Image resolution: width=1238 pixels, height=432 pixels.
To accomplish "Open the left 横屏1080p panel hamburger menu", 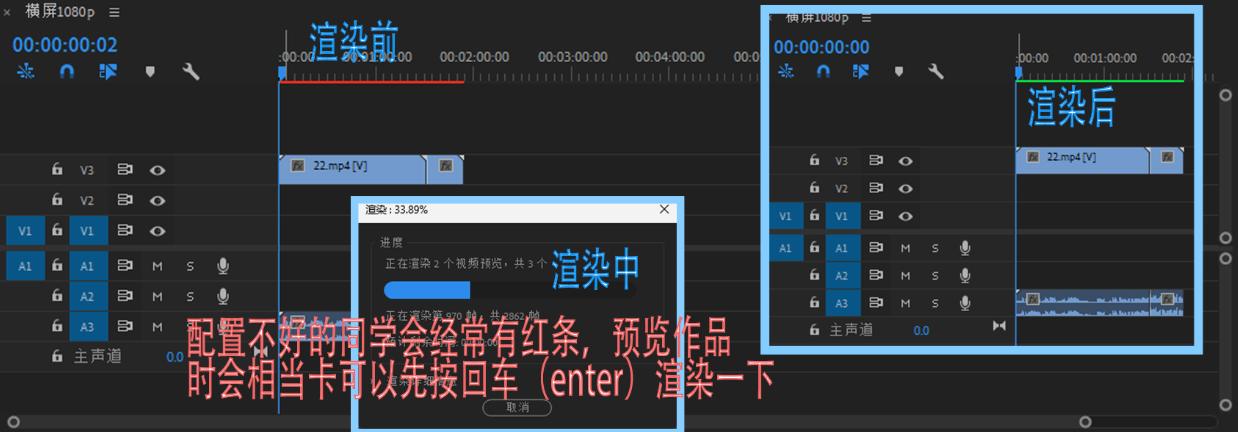I will 114,12.
